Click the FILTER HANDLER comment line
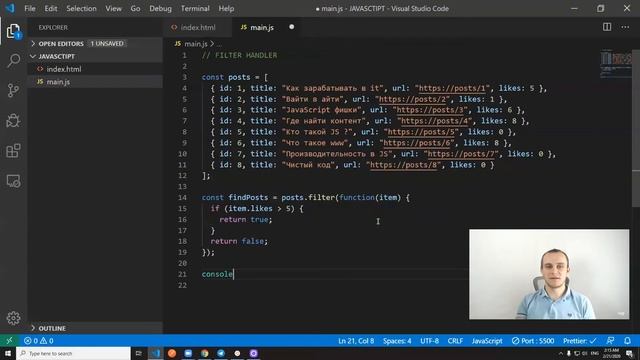Image resolution: width=640 pixels, height=360 pixels. (x=239, y=55)
